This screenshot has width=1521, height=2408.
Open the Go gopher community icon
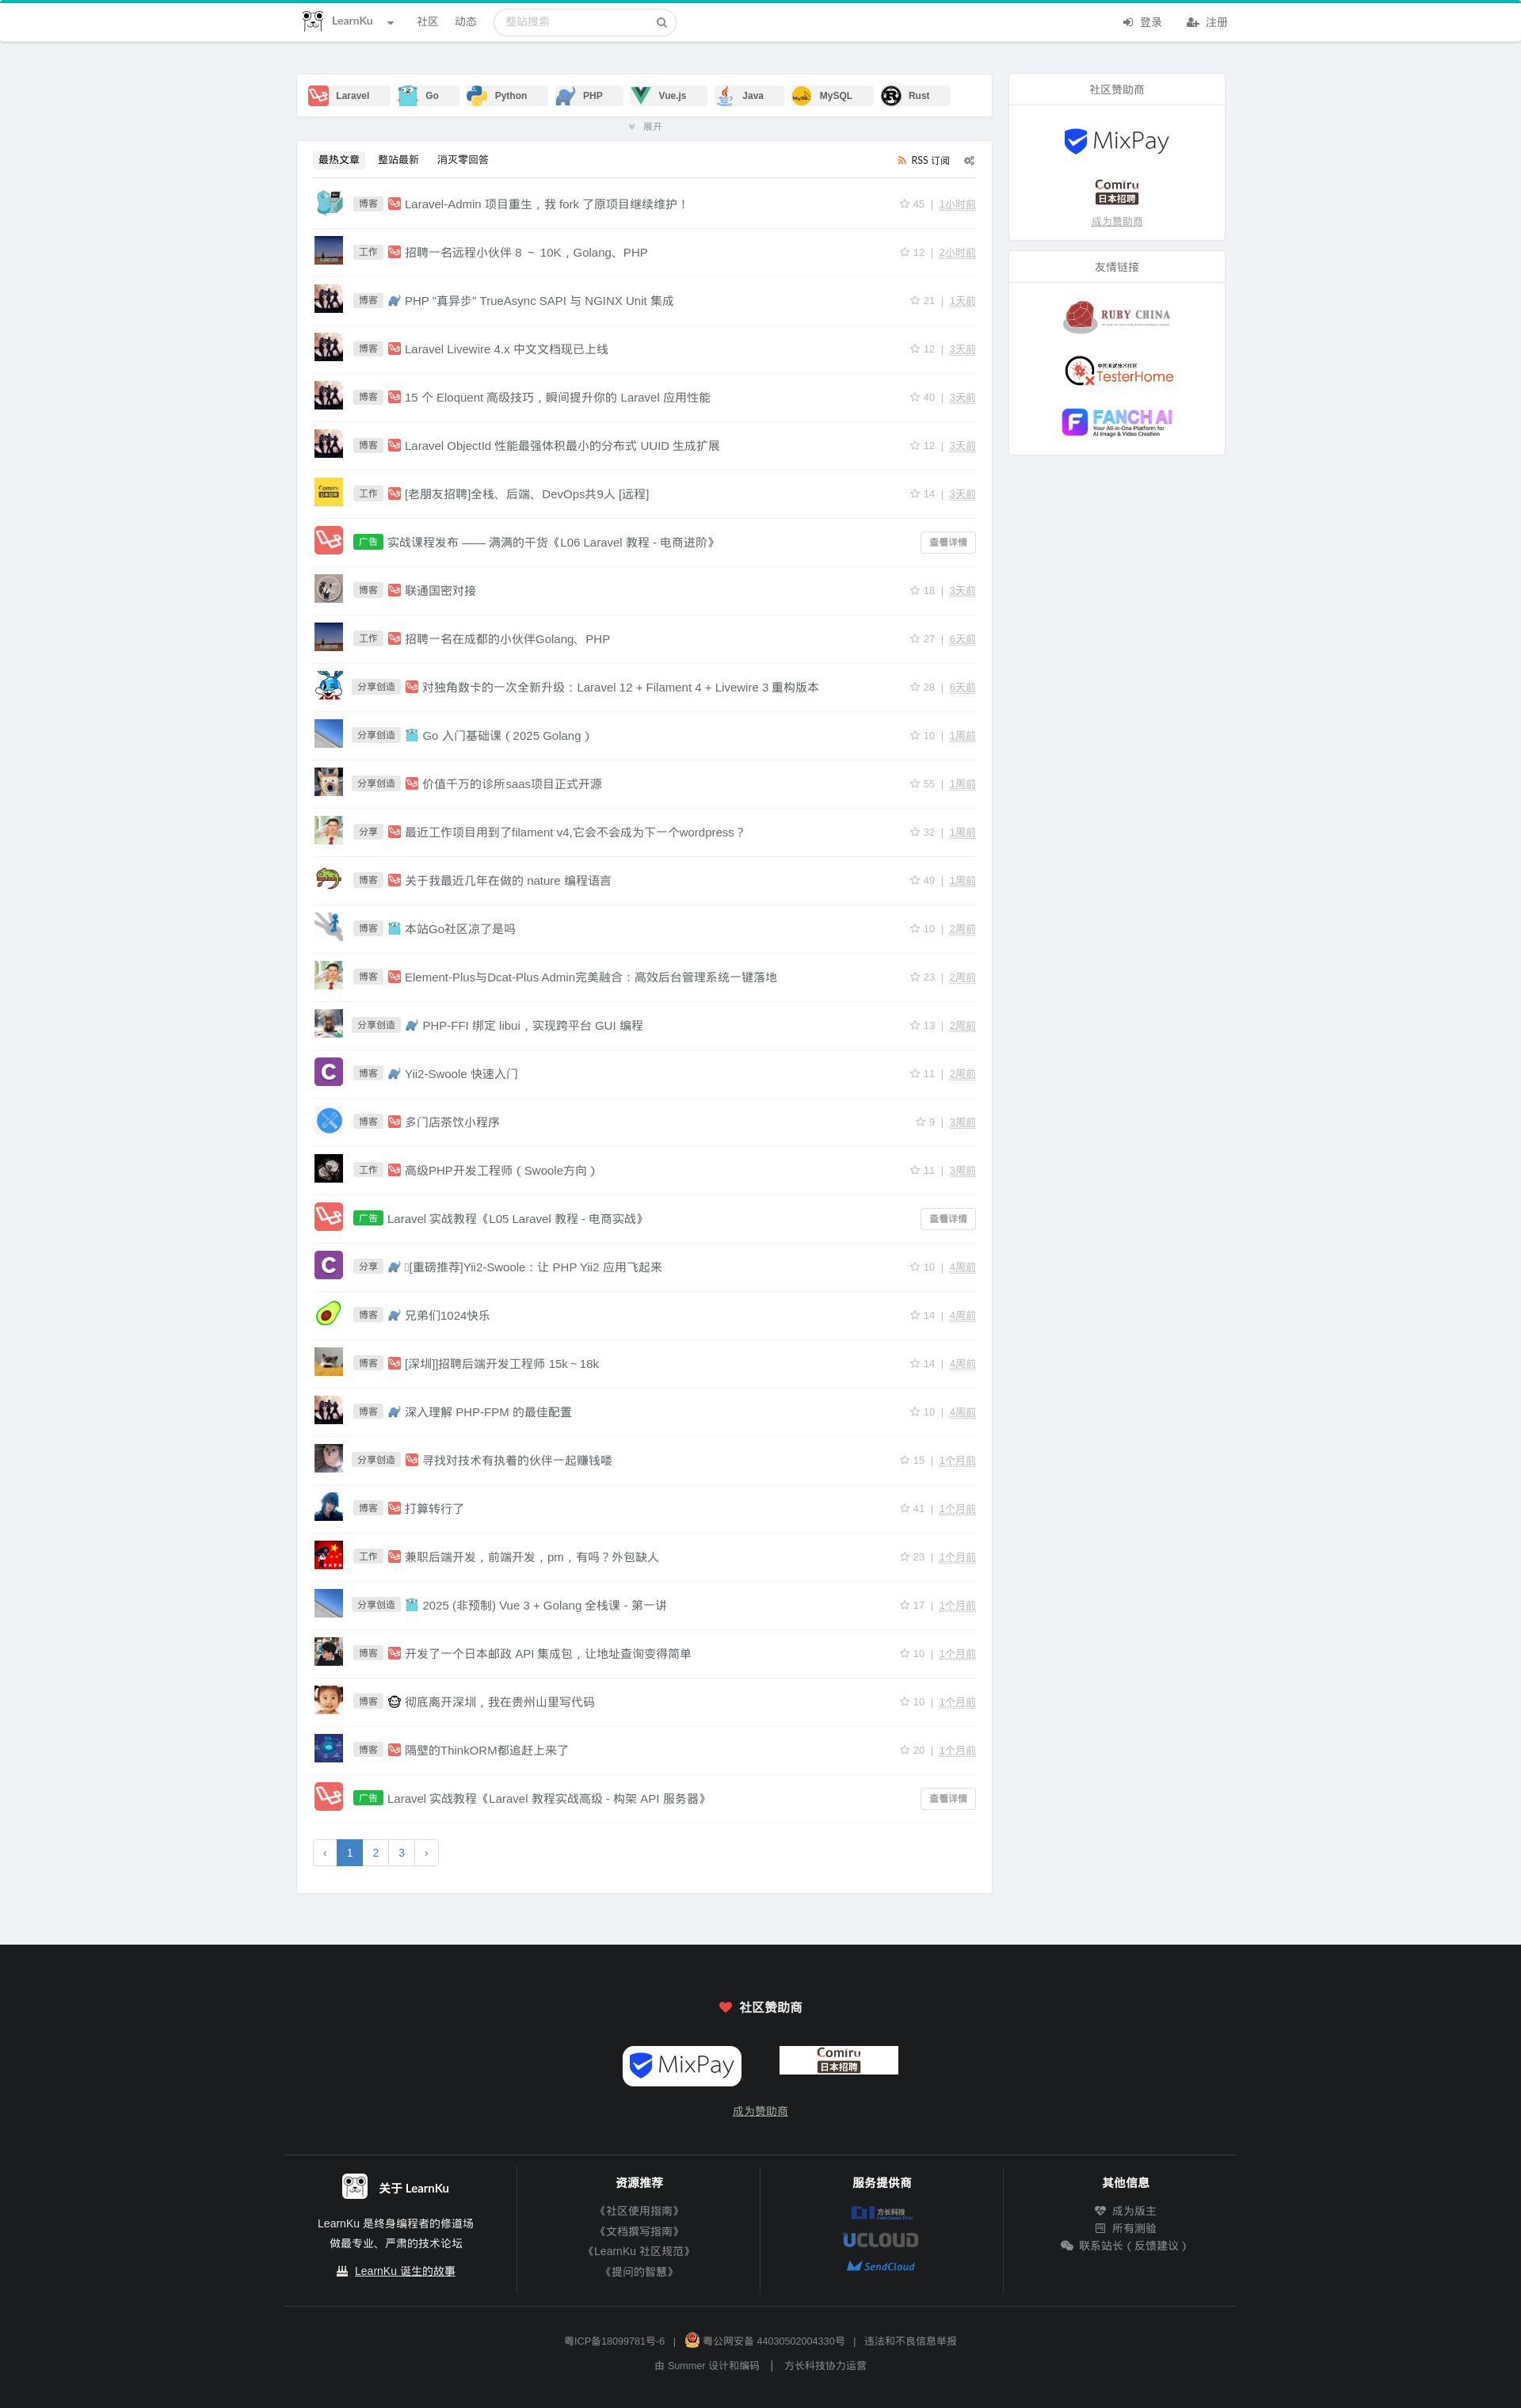408,96
